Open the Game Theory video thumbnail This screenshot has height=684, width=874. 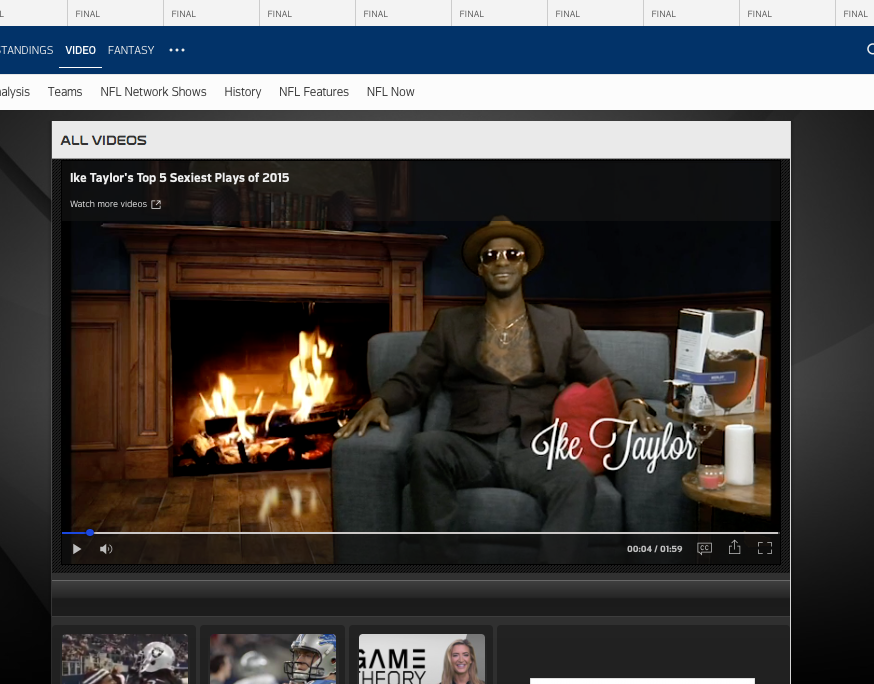[x=422, y=659]
